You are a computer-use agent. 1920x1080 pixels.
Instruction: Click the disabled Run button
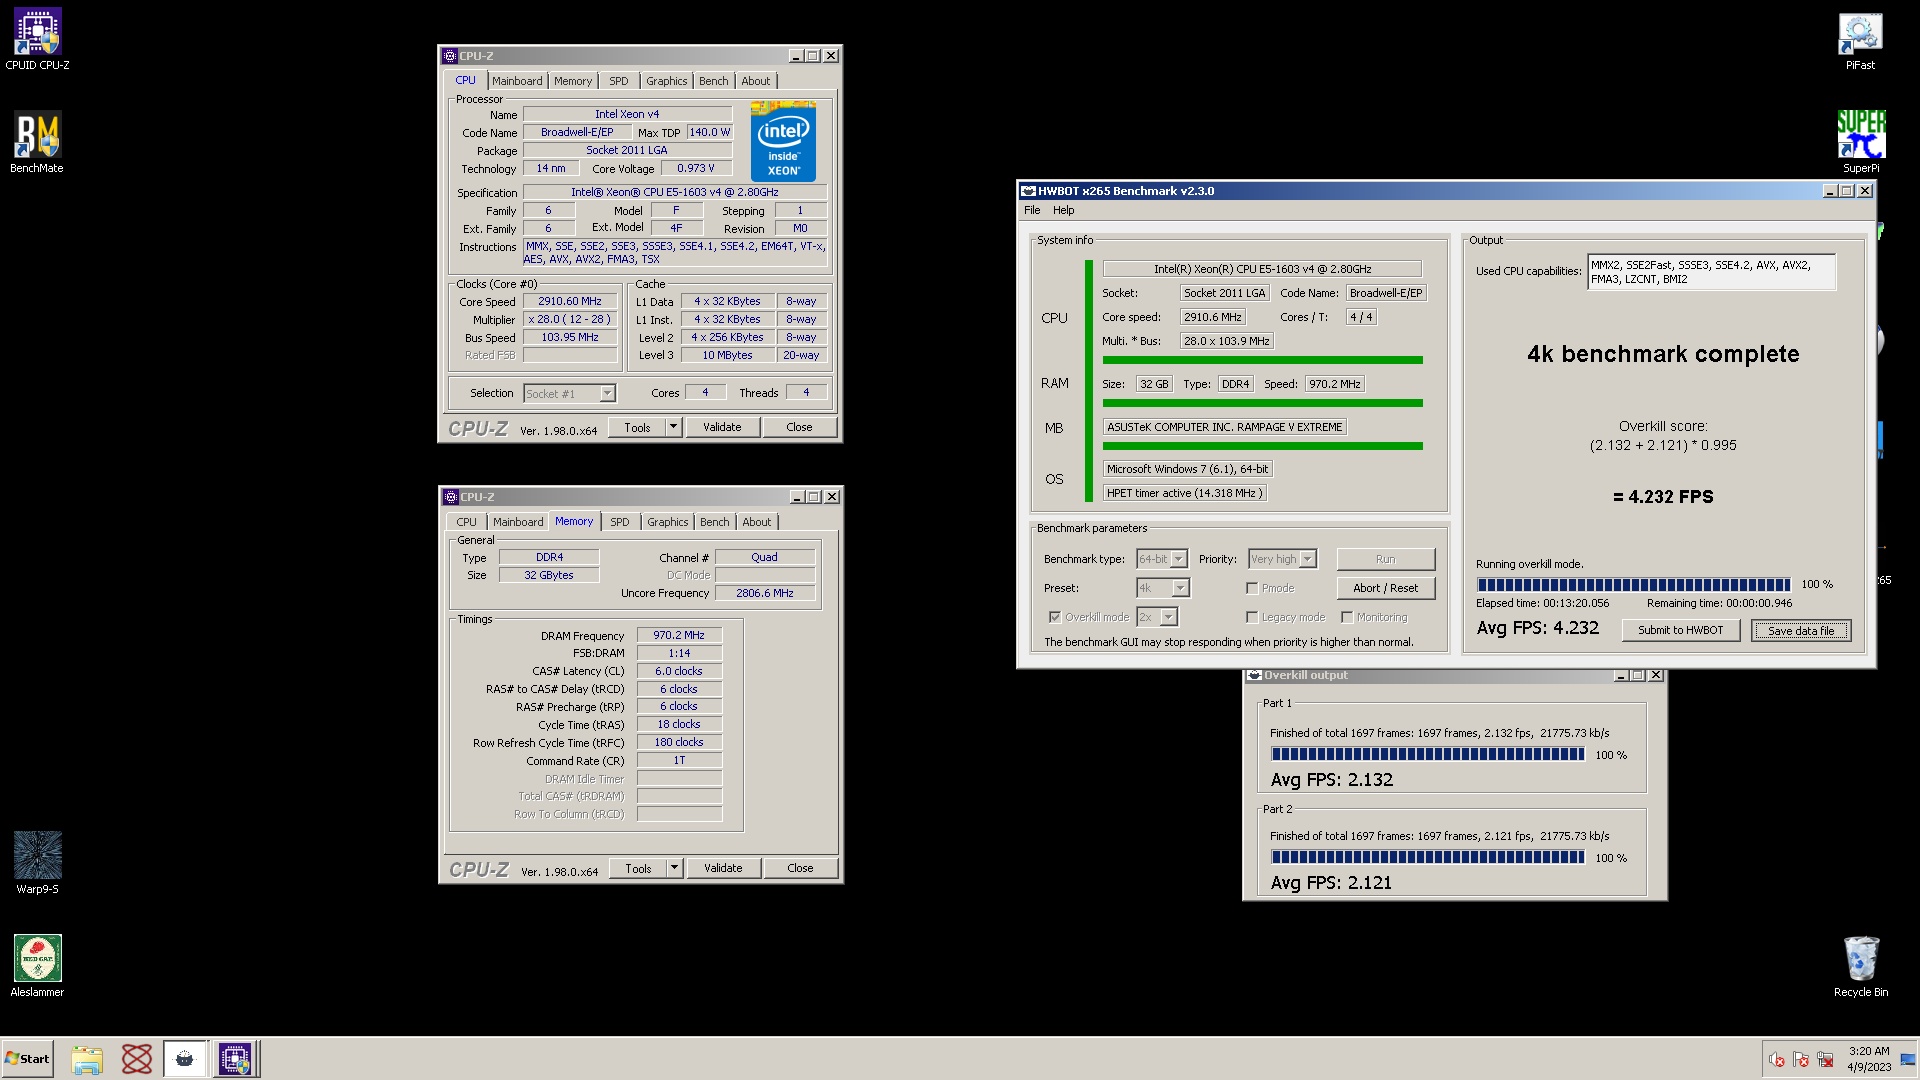click(1386, 559)
